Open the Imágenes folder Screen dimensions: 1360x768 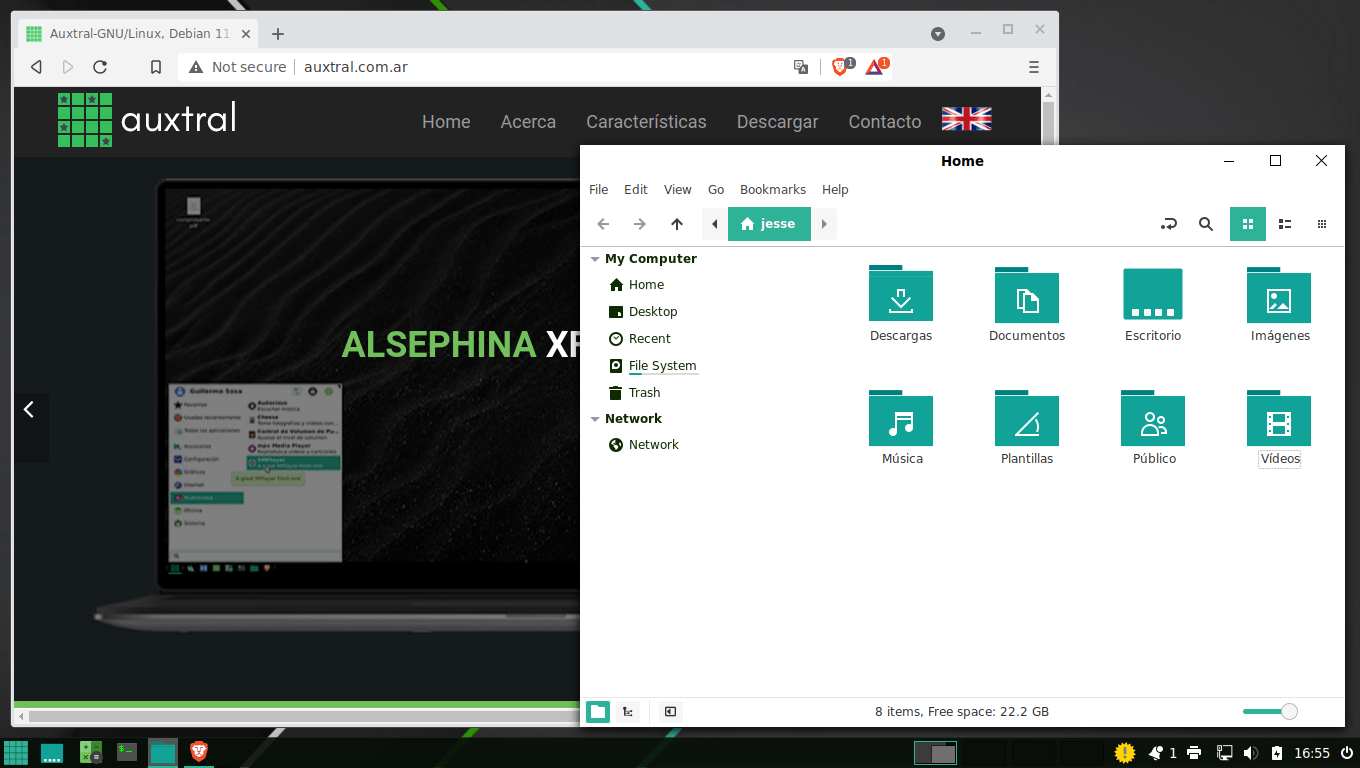1280,304
